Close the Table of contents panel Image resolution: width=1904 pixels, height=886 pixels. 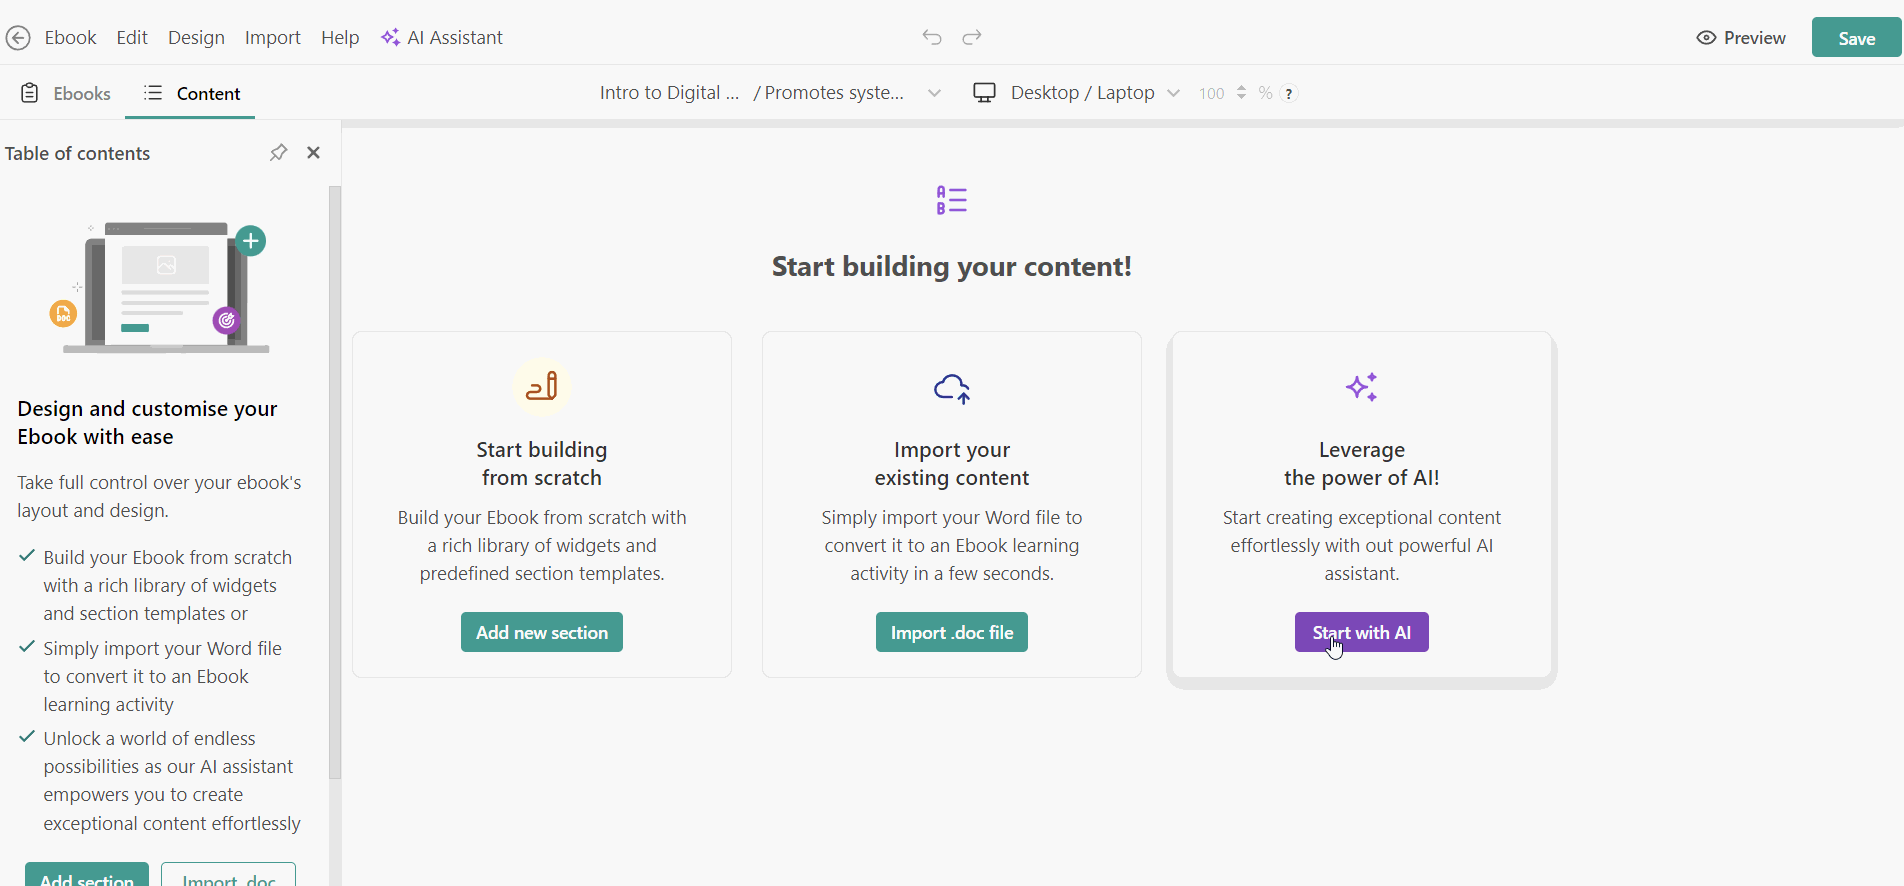[313, 152]
